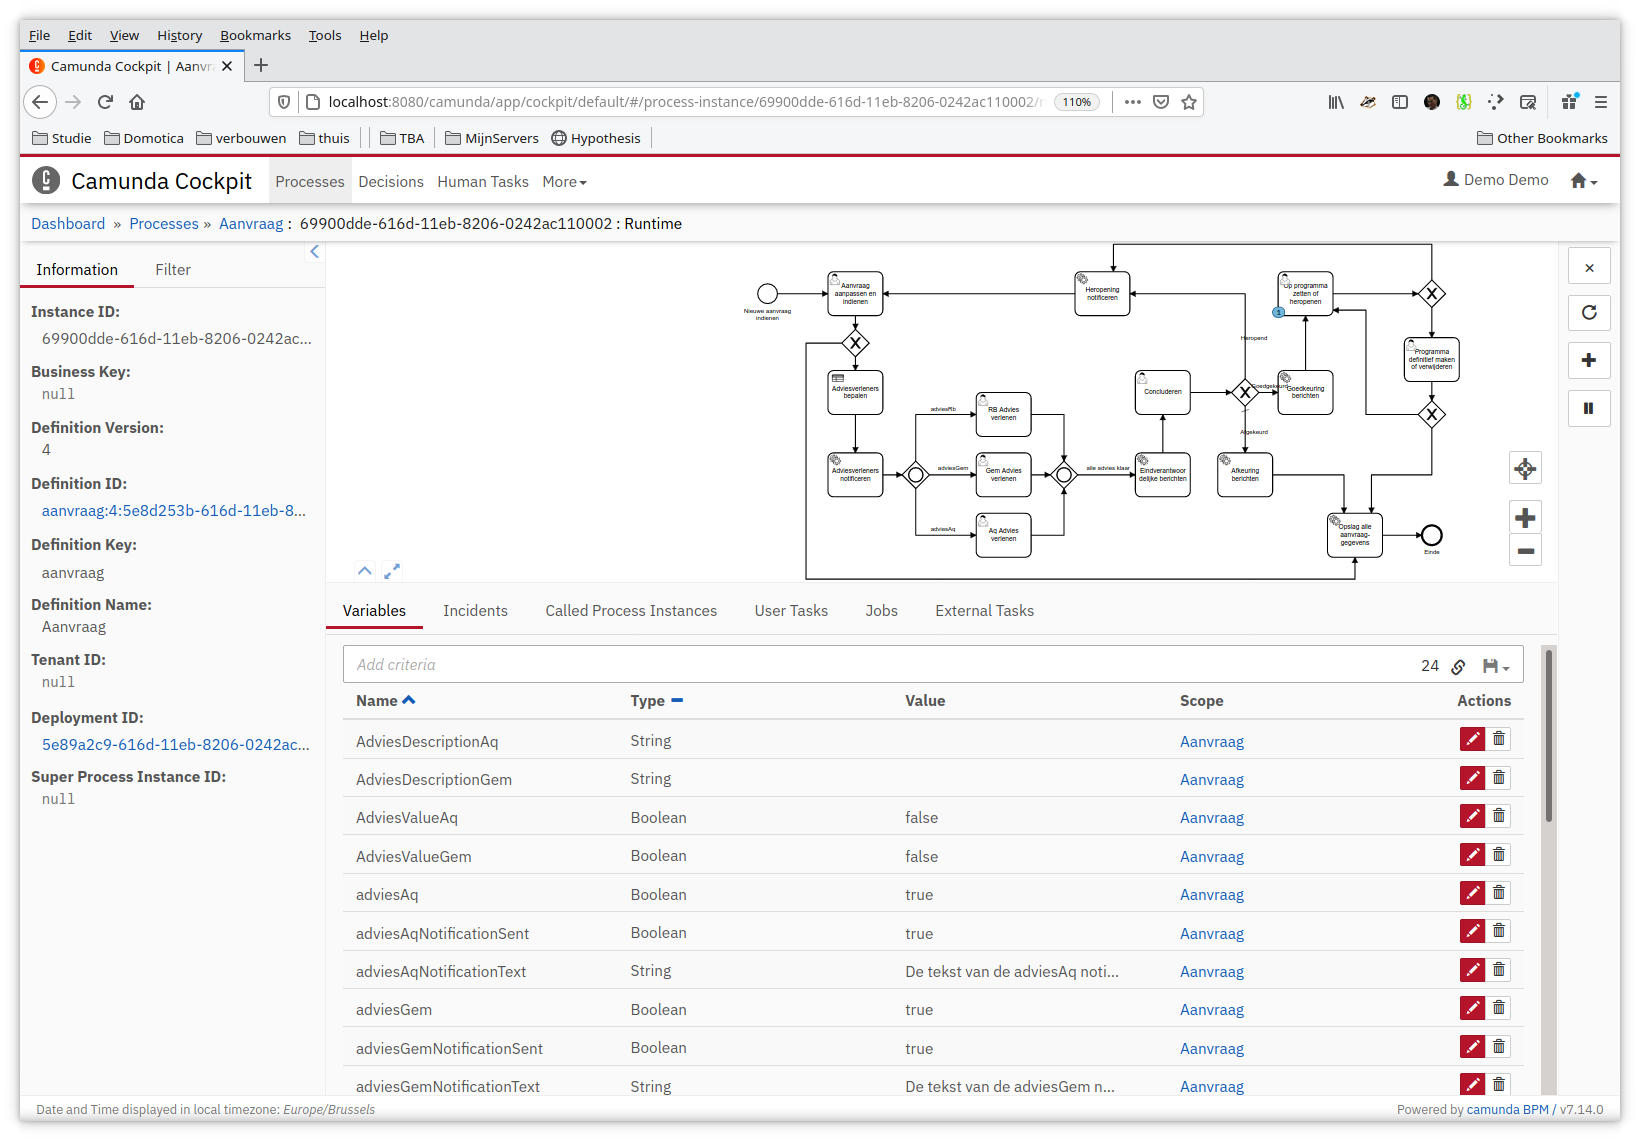Image resolution: width=1640 pixels, height=1141 pixels.
Task: Open the page actions three-dots menu
Action: (x=1132, y=102)
